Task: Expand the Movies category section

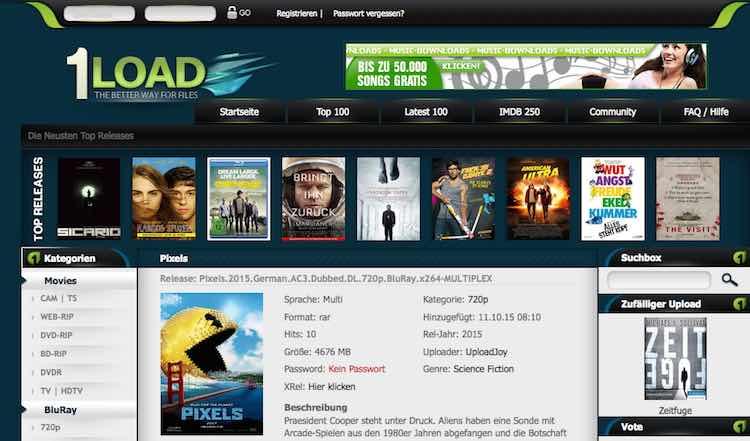Action: tap(60, 281)
